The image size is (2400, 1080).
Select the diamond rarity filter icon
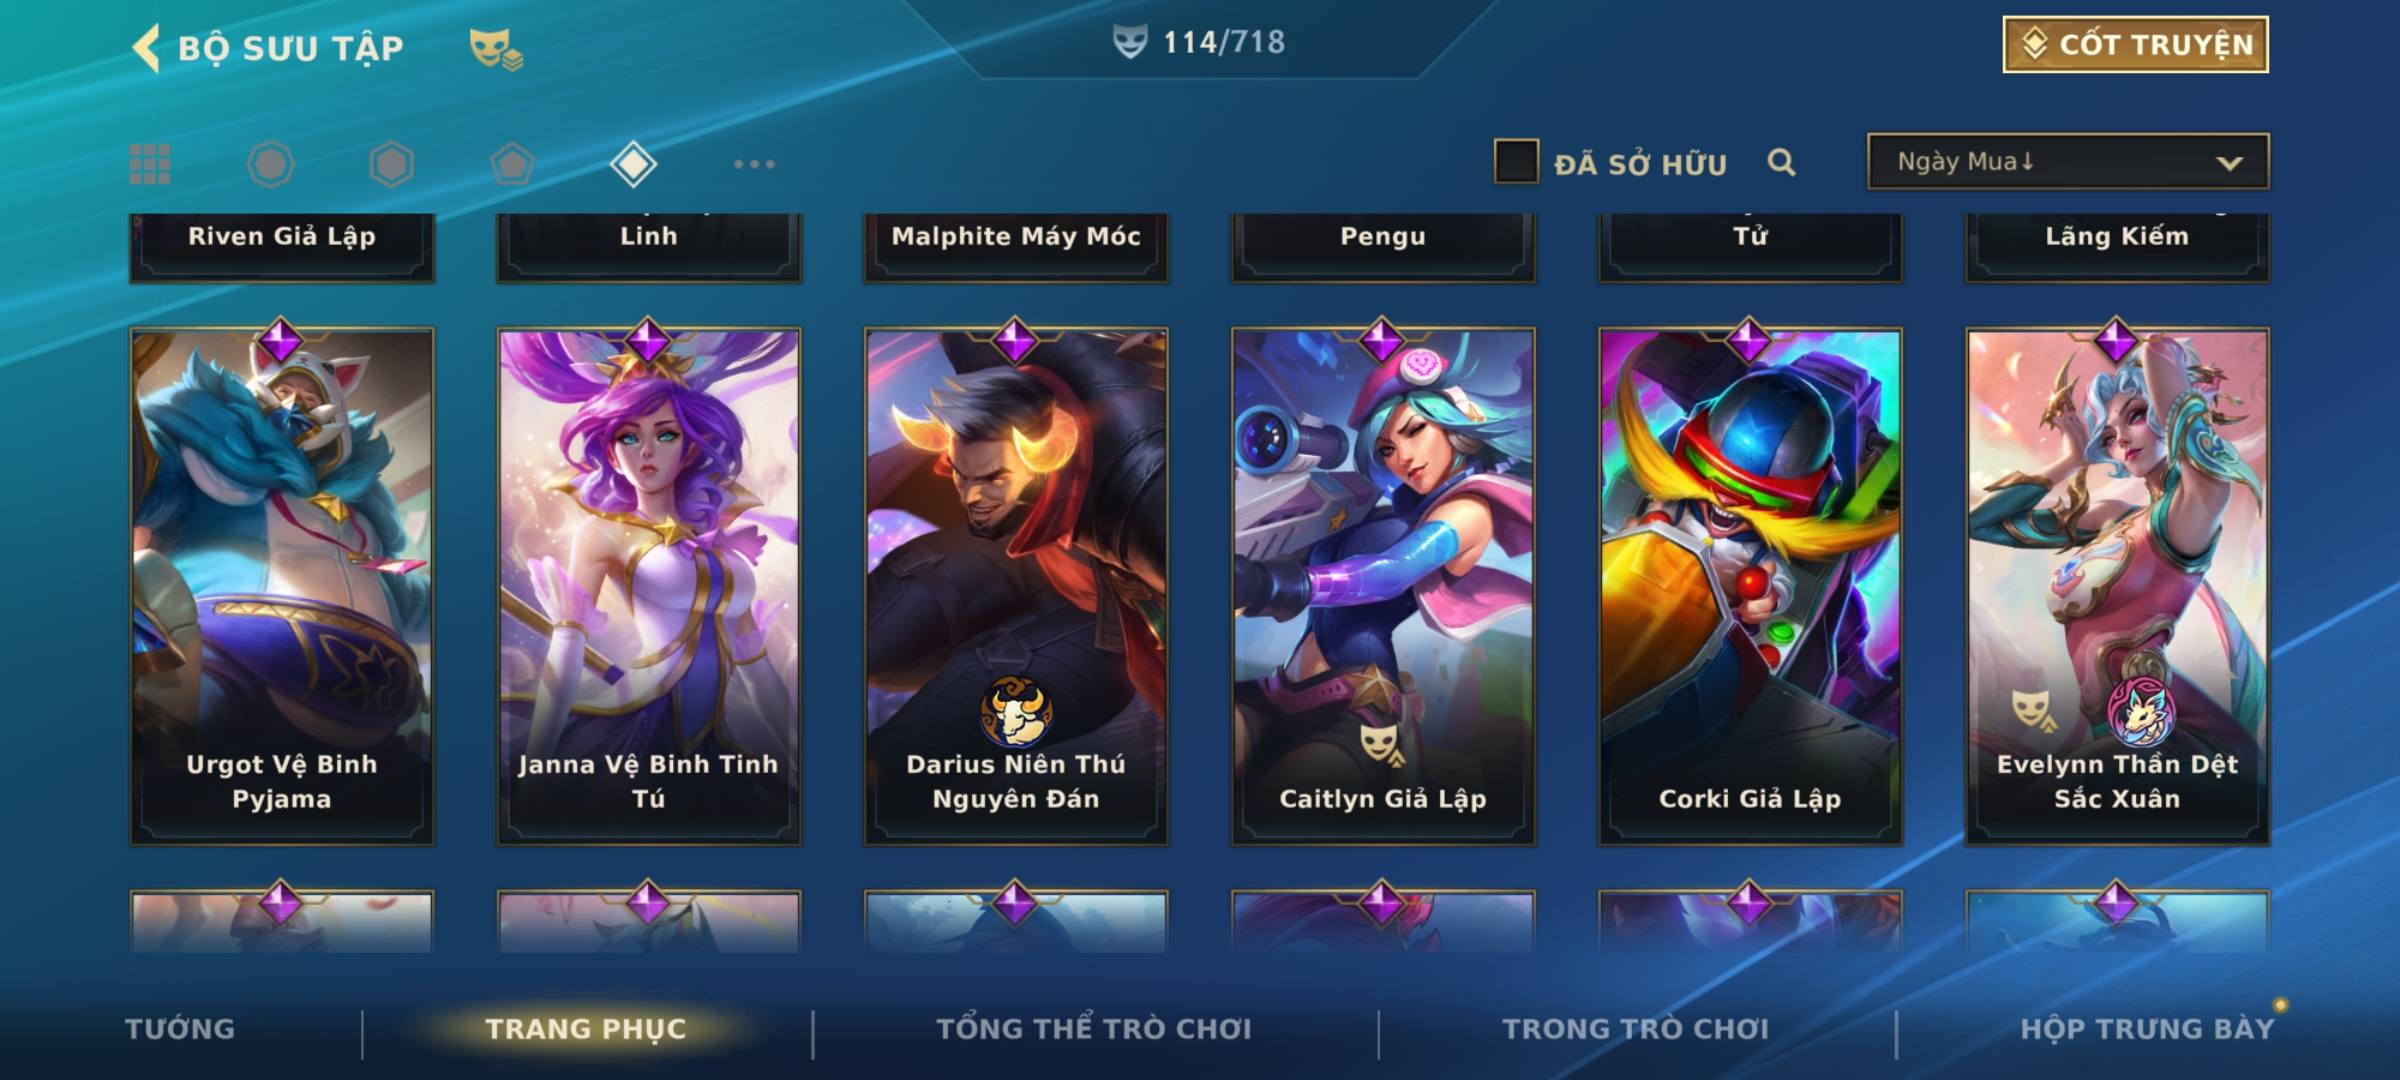pos(633,164)
